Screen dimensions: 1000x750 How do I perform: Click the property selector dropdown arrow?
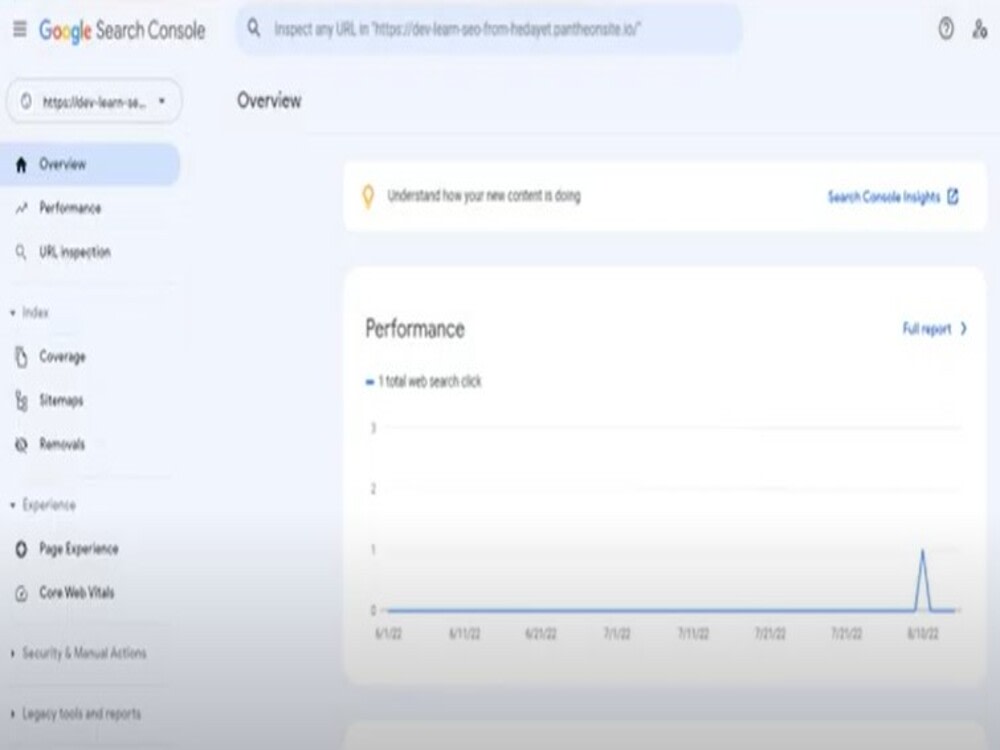click(x=162, y=101)
